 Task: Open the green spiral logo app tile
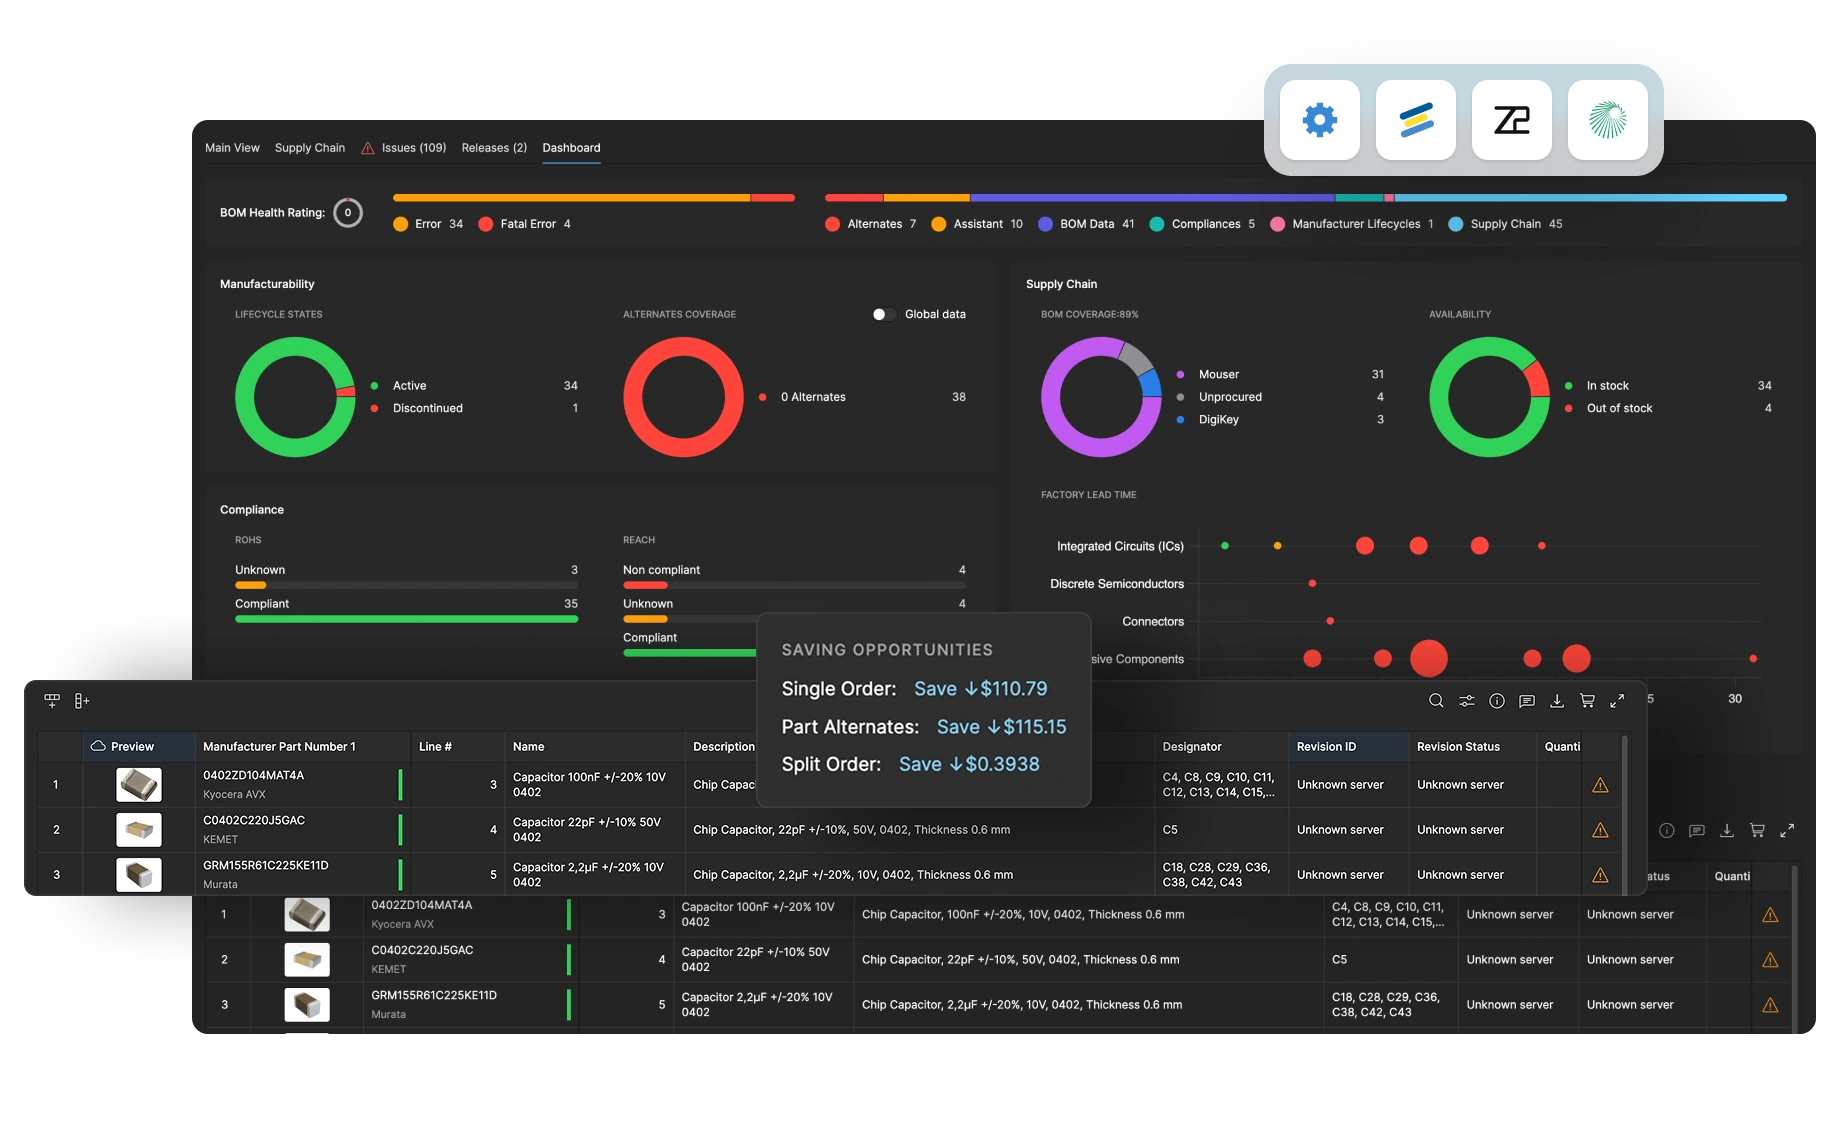point(1607,120)
